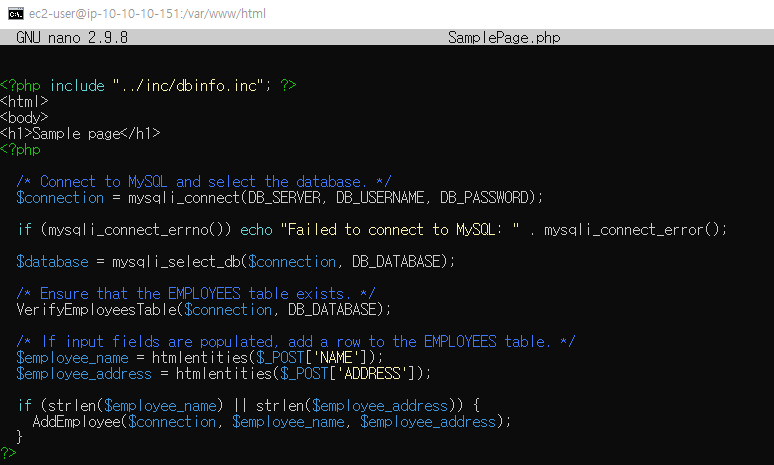Click the <html> tag line
The image size is (774, 465).
click(24, 102)
